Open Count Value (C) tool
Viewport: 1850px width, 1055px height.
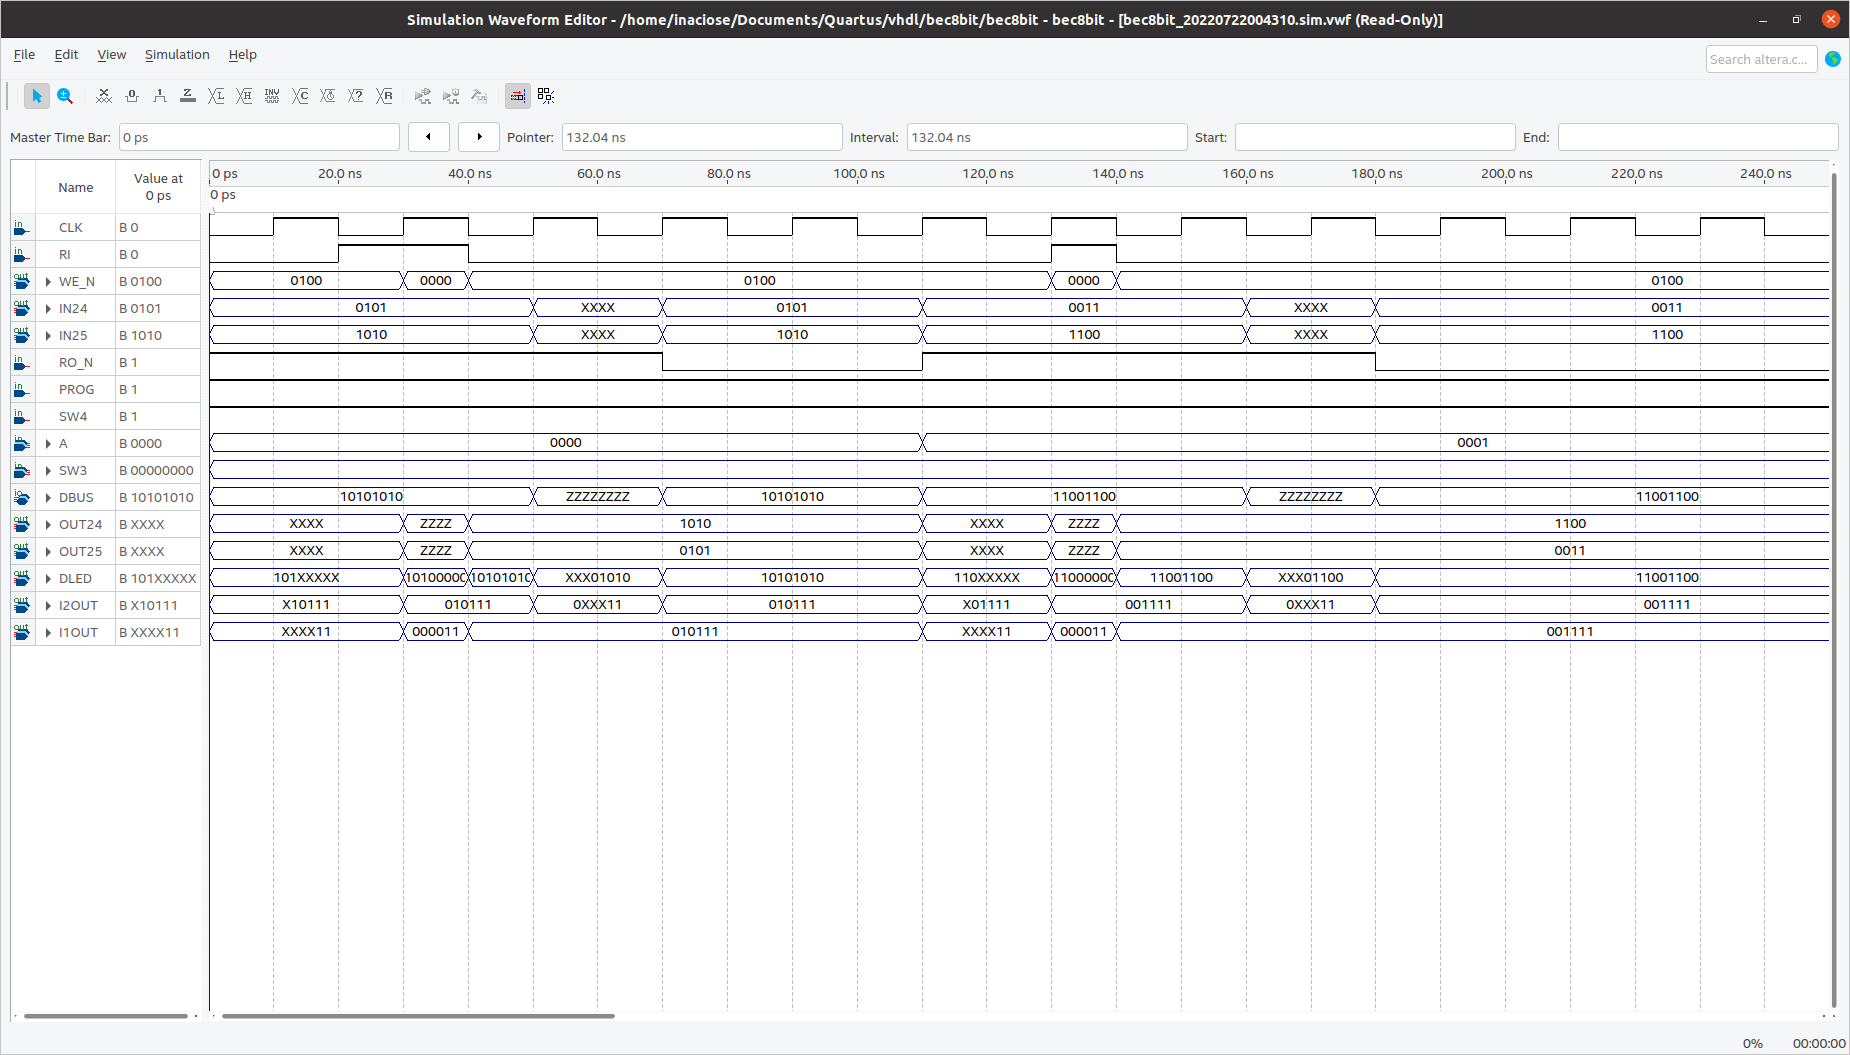[x=300, y=96]
